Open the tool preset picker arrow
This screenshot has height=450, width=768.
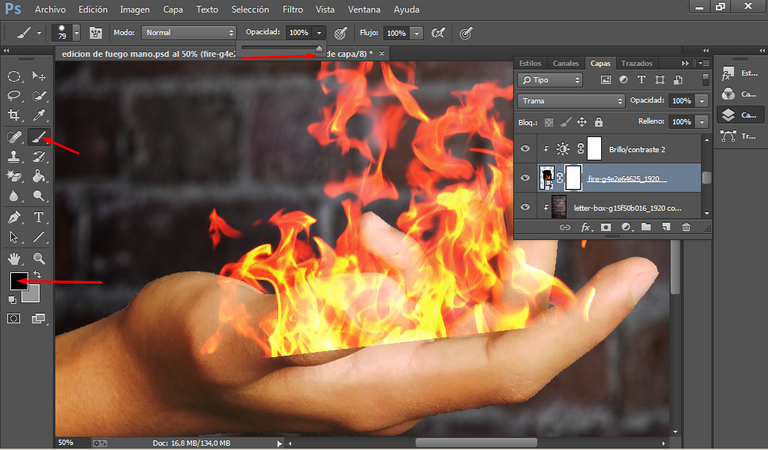click(x=39, y=33)
